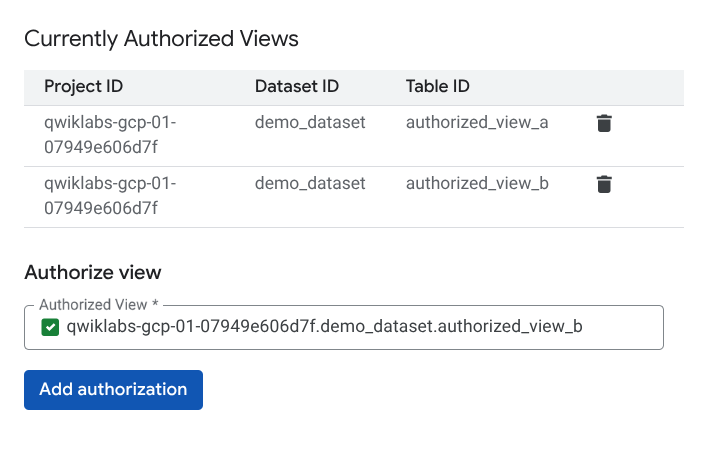
Task: Click demo_dataset in the authorized_view_b row
Action: [310, 184]
